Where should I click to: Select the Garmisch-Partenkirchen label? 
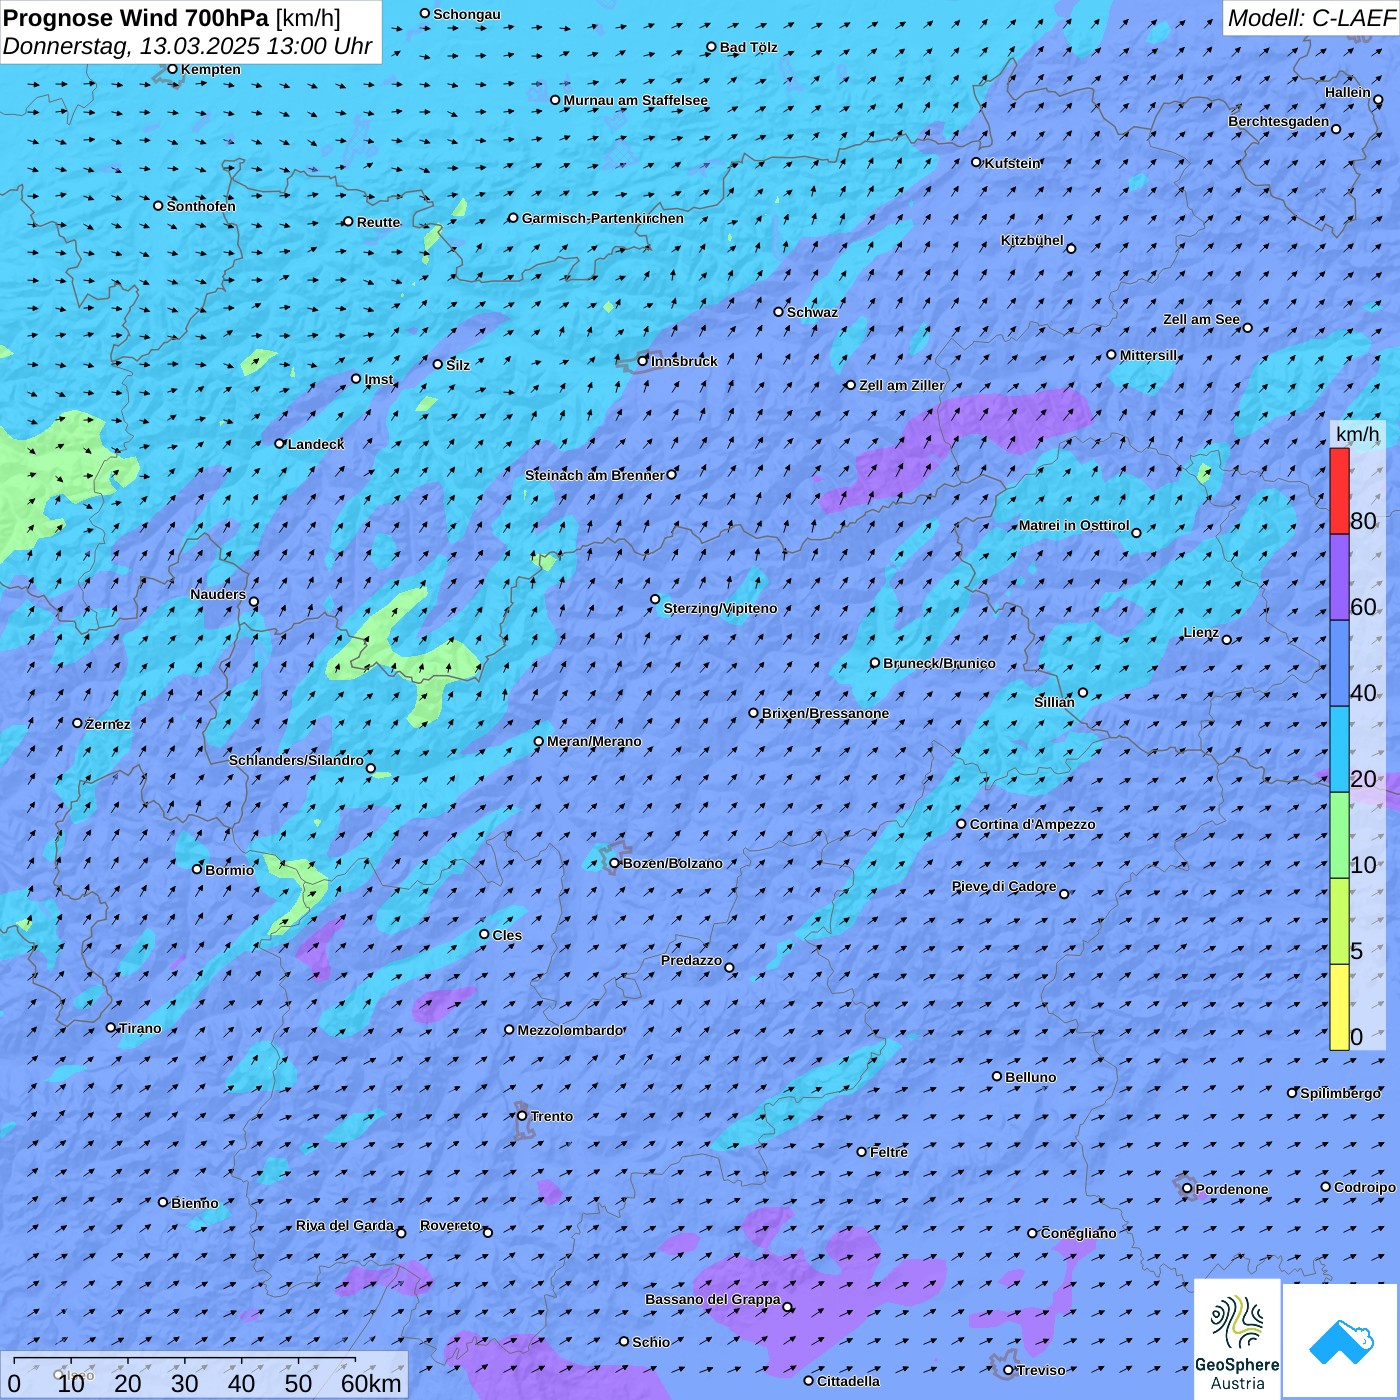tap(603, 218)
